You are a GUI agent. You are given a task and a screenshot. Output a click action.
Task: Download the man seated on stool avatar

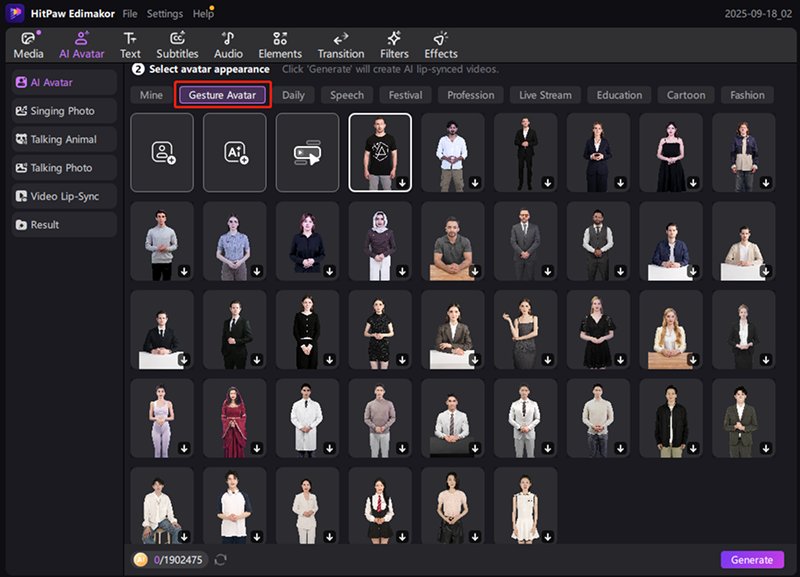tap(184, 537)
